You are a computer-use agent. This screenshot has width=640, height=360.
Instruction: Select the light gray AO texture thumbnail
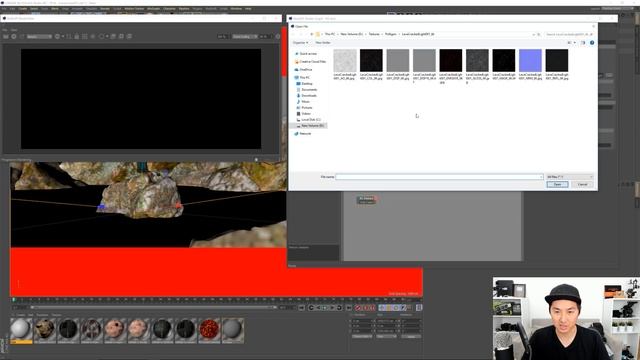click(x=345, y=60)
